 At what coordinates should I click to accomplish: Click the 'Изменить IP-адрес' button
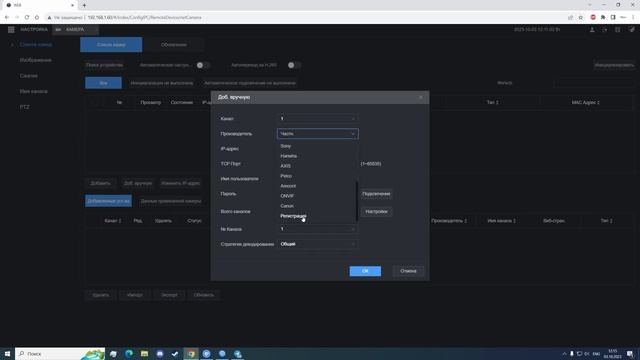tap(180, 183)
